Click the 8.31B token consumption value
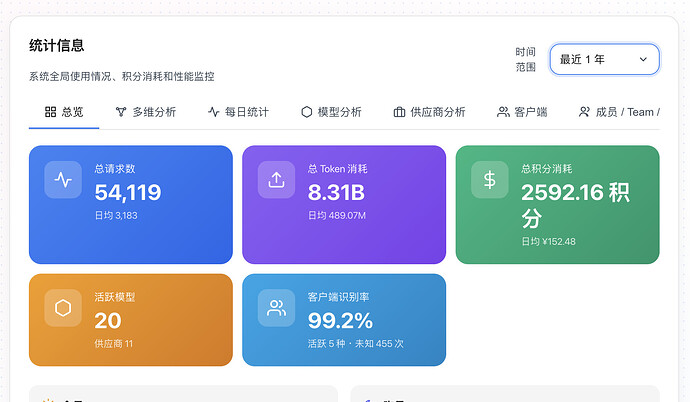The image size is (690, 402). [x=336, y=192]
